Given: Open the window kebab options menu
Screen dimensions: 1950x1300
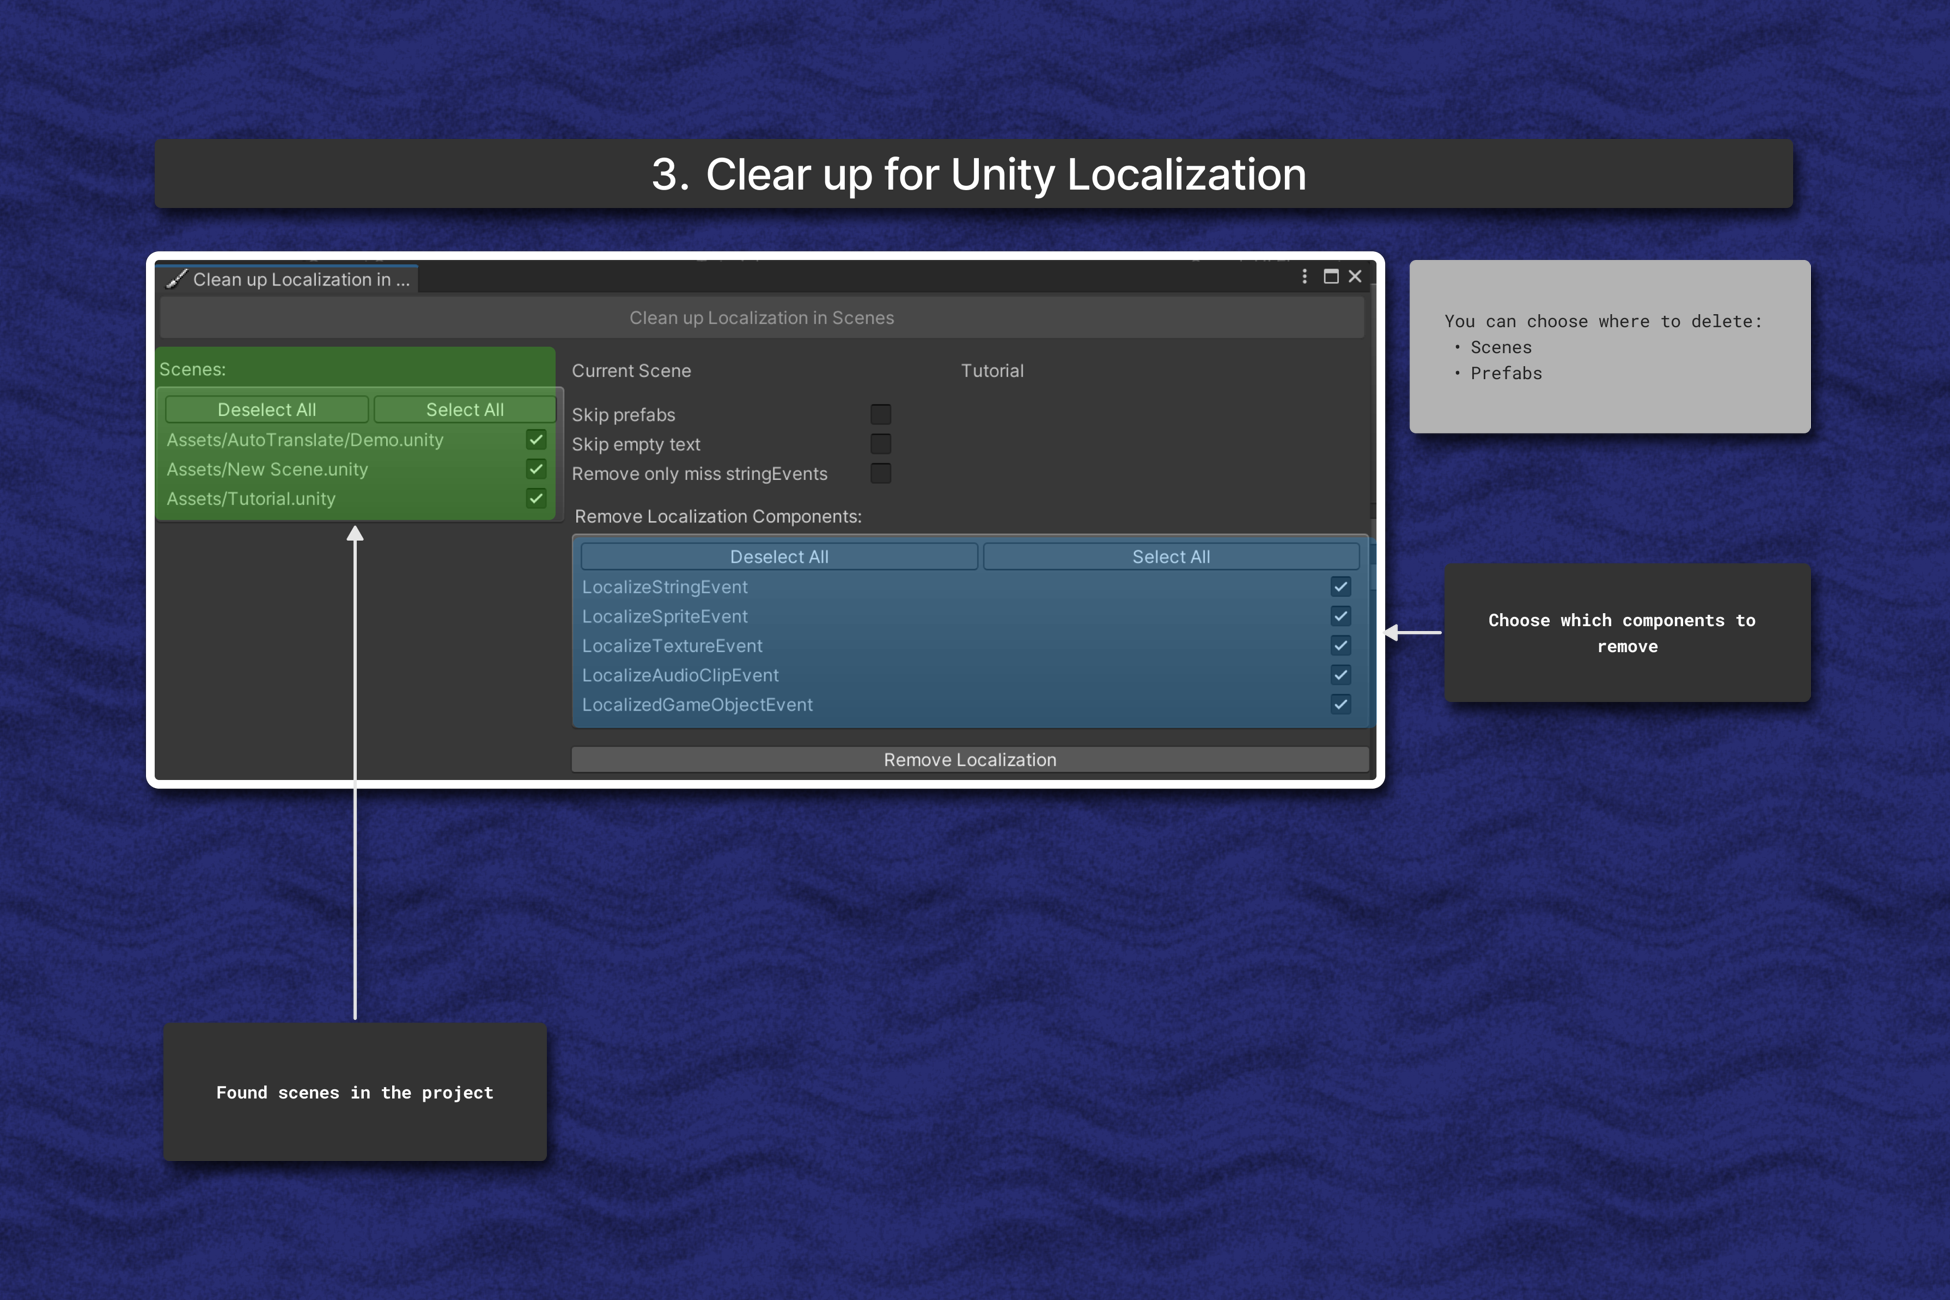Looking at the screenshot, I should (1304, 277).
